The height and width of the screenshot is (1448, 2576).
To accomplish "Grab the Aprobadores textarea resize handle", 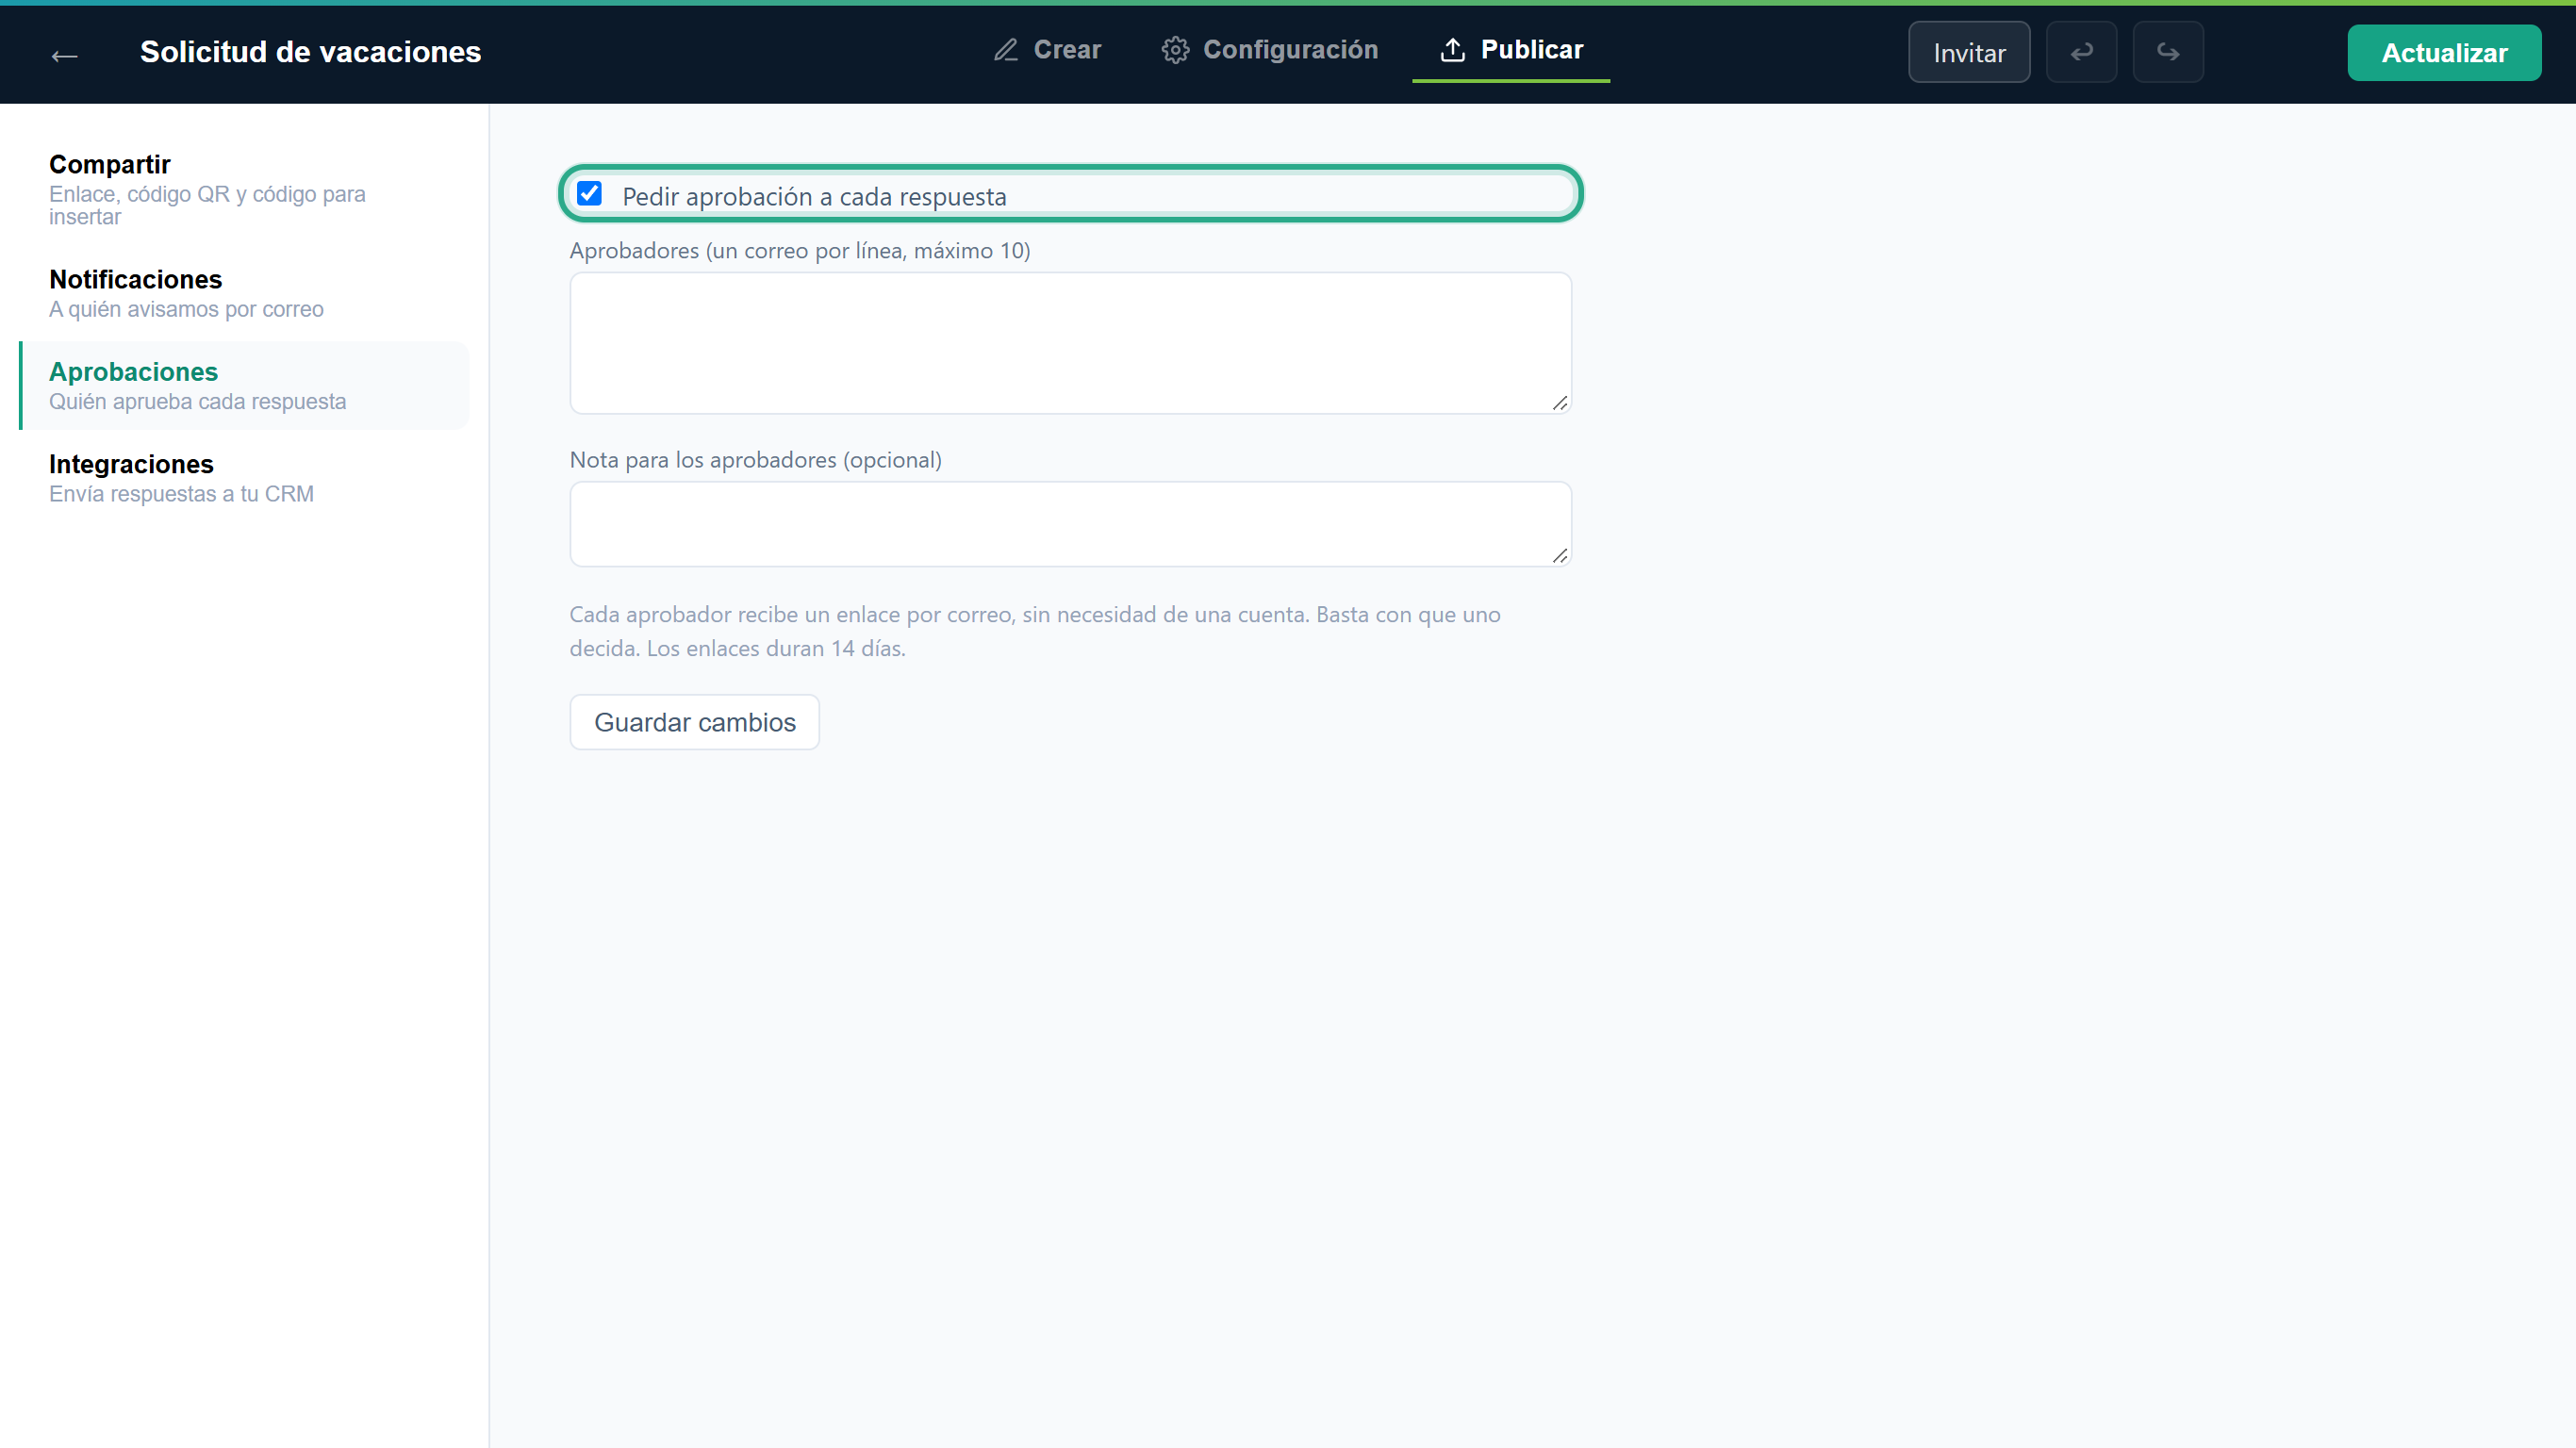I will [1560, 403].
